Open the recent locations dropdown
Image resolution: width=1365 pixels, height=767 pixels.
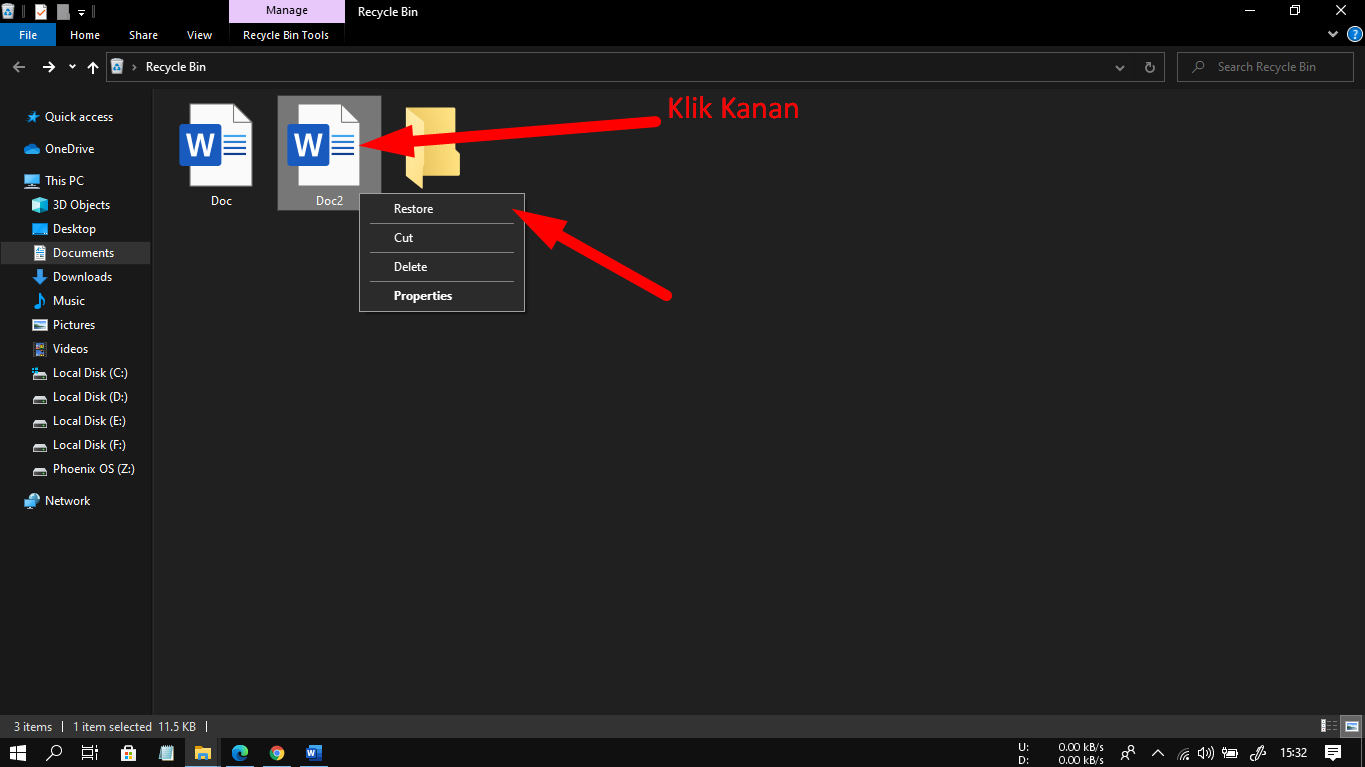pyautogui.click(x=72, y=67)
